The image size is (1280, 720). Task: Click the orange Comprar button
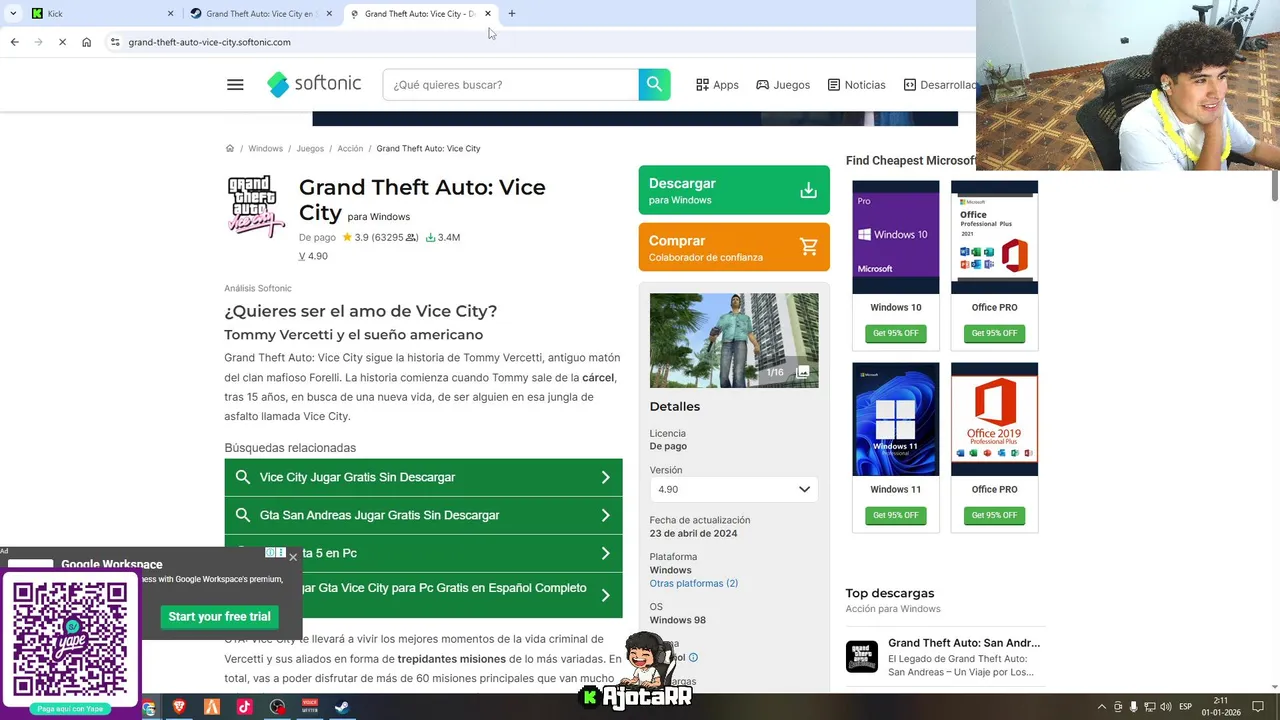tap(734, 247)
